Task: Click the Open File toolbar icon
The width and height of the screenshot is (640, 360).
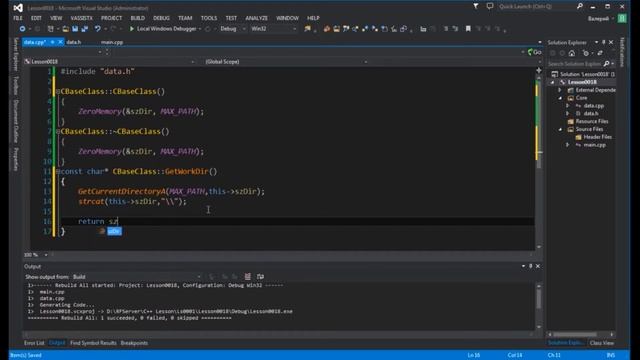Action: [x=65, y=29]
